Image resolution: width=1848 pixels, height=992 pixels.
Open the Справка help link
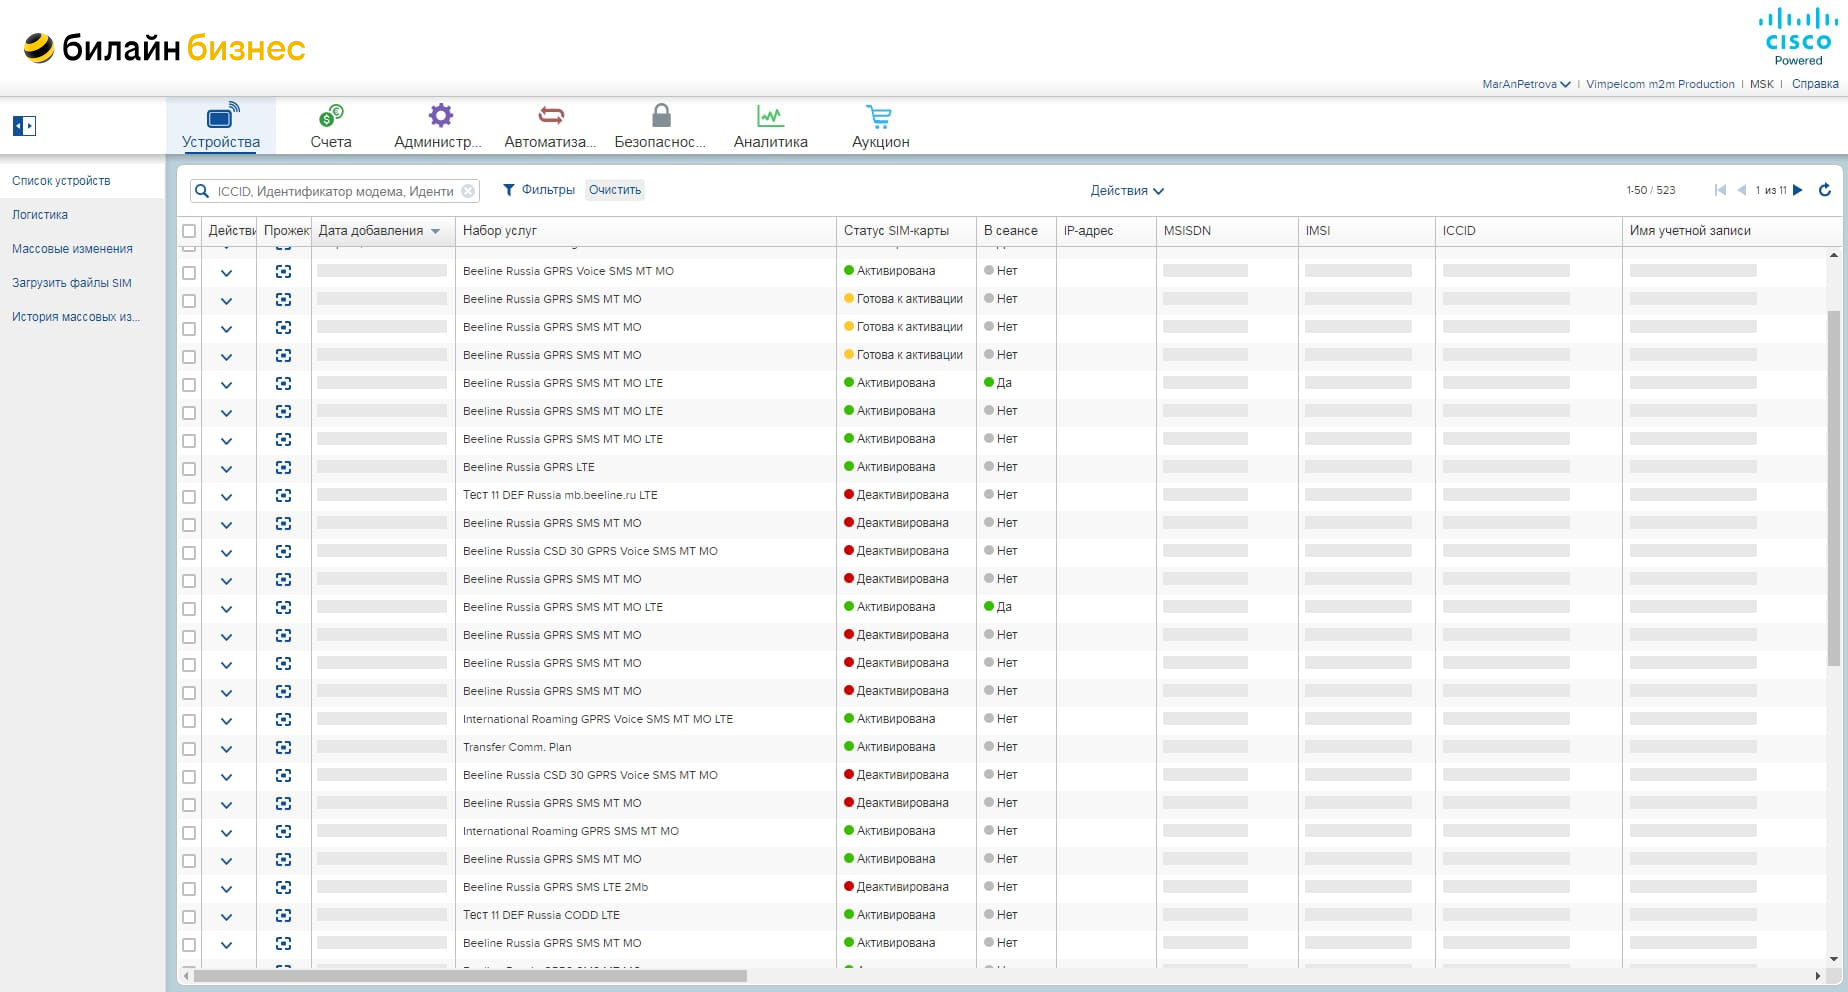coord(1815,84)
